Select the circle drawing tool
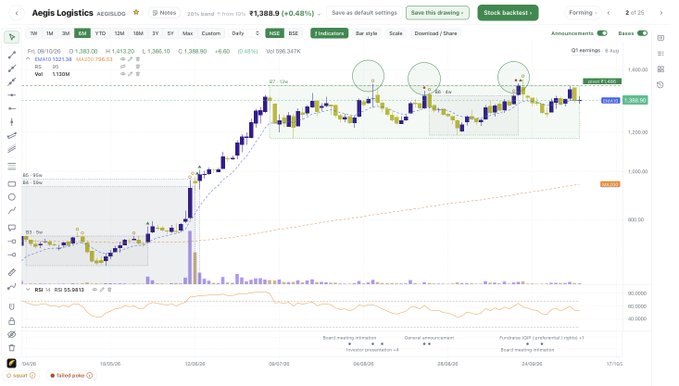The image size is (679, 386). pyautogui.click(x=12, y=197)
